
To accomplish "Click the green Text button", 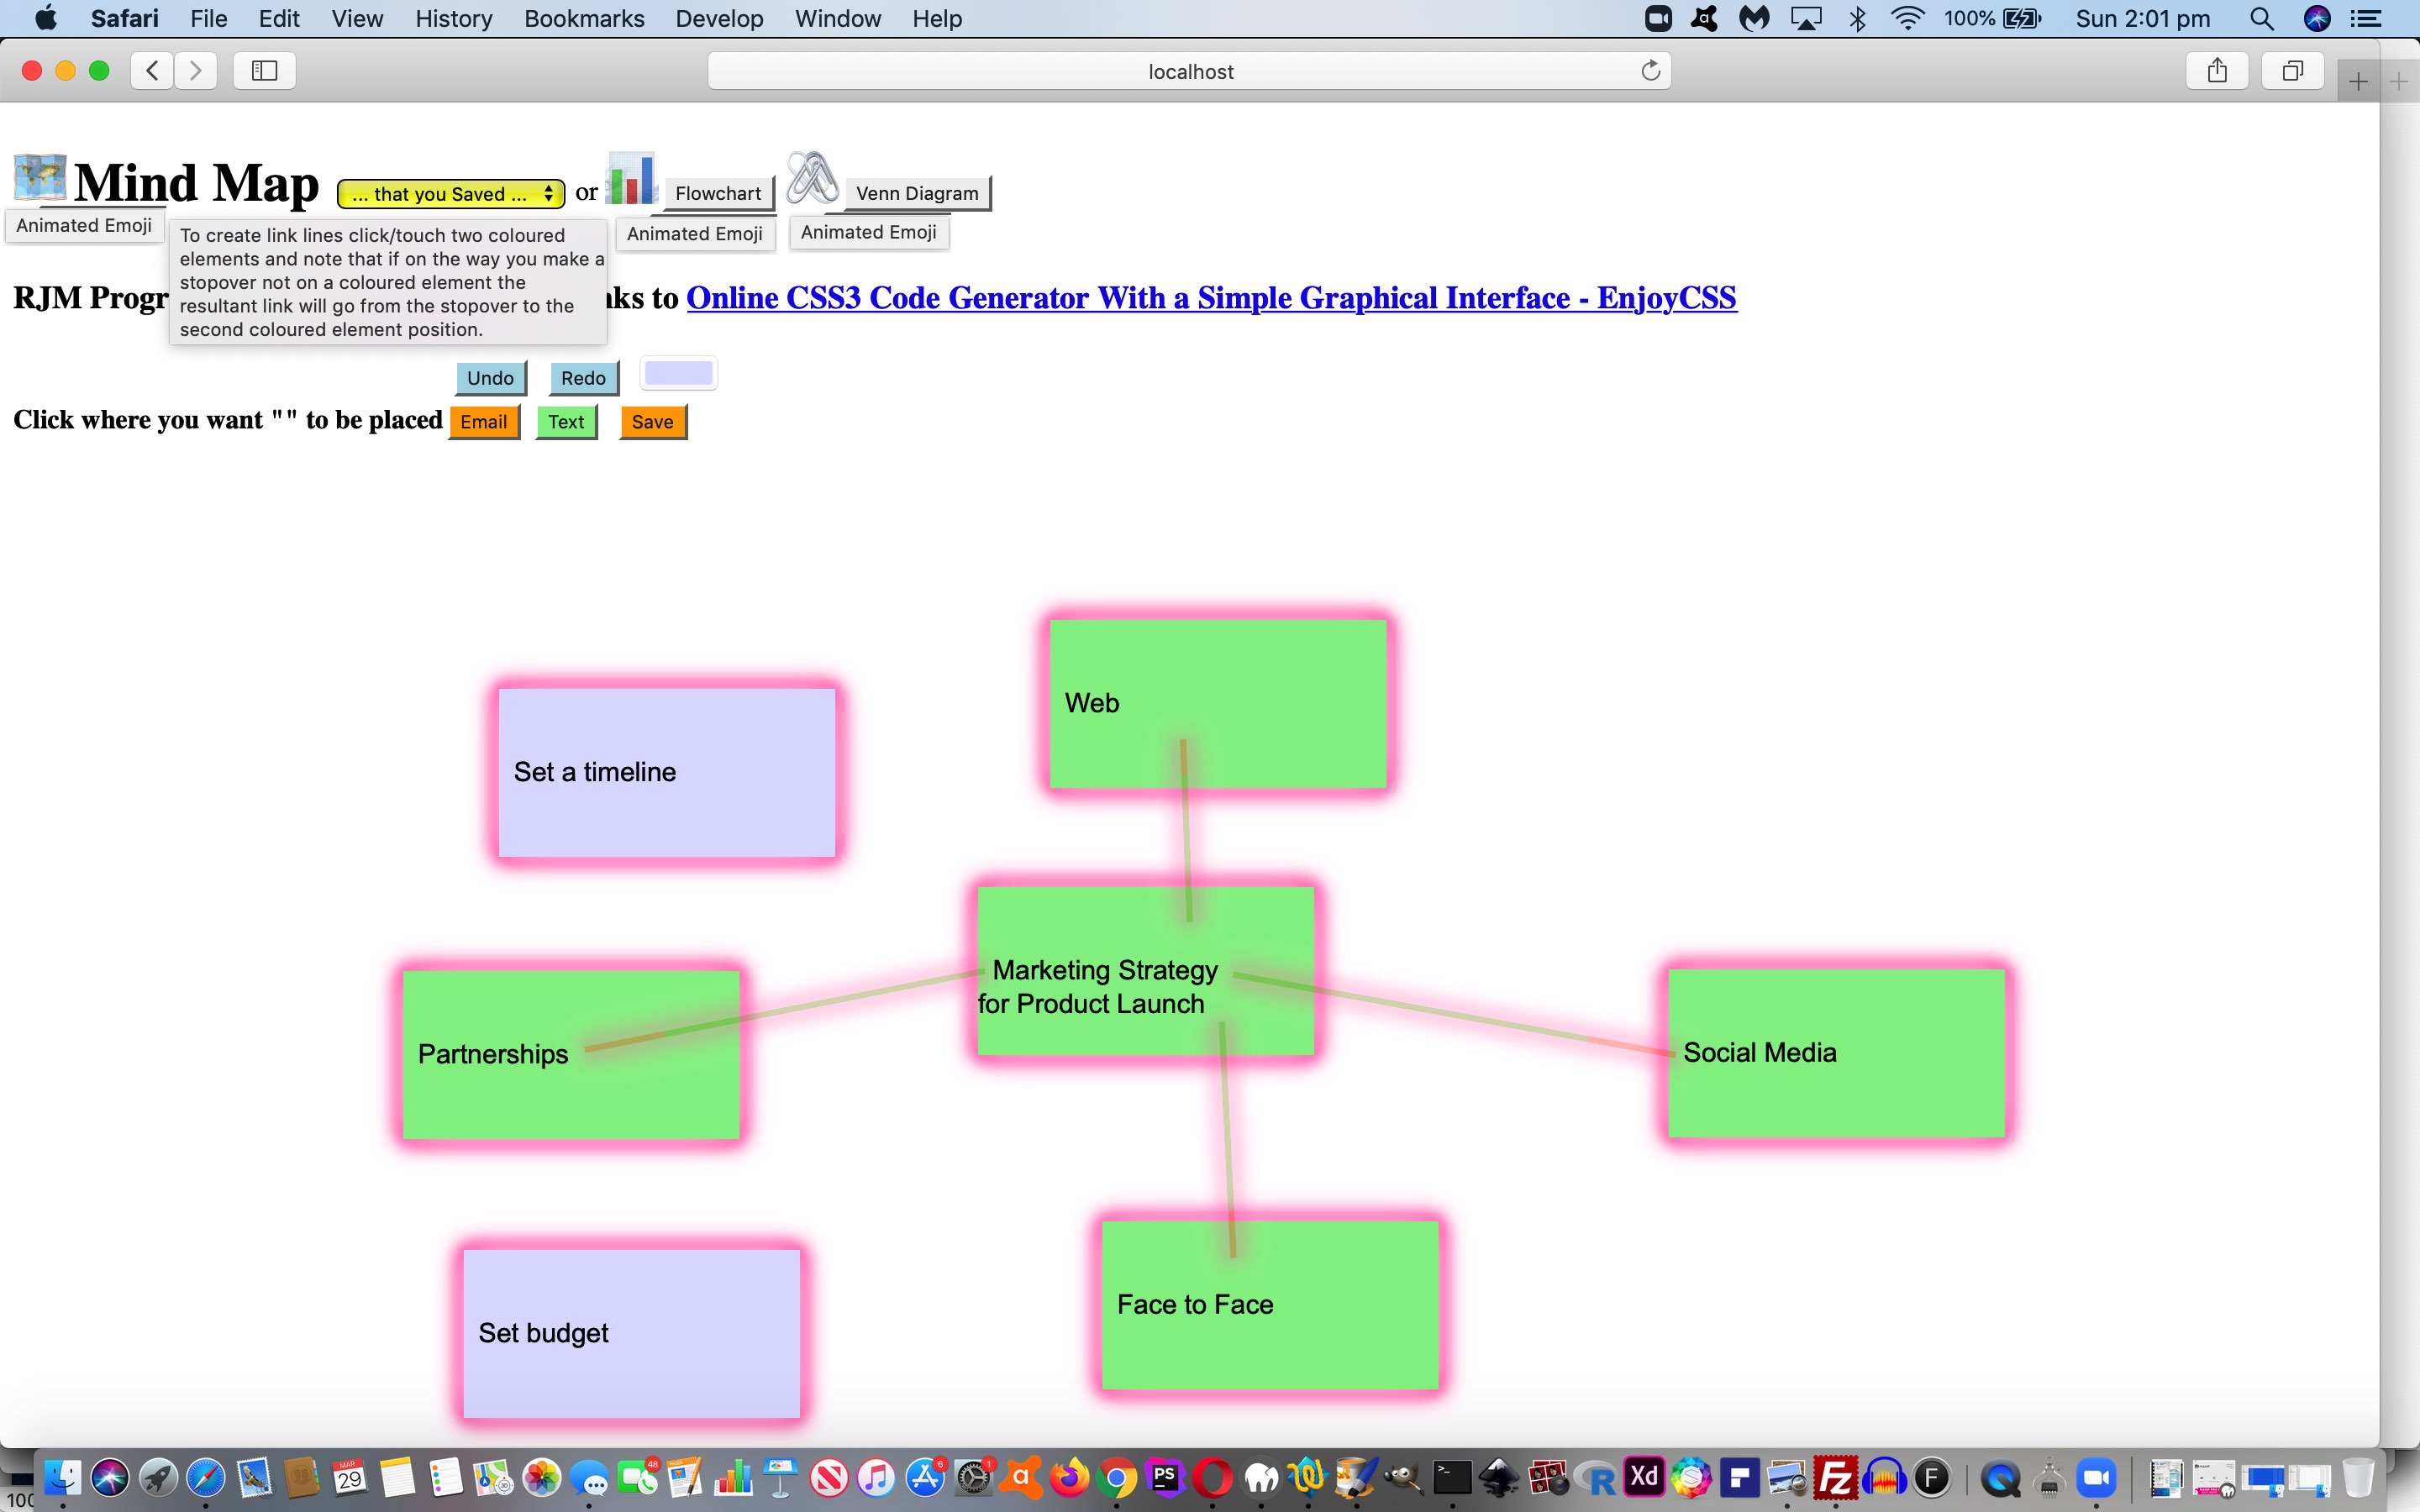I will point(566,422).
